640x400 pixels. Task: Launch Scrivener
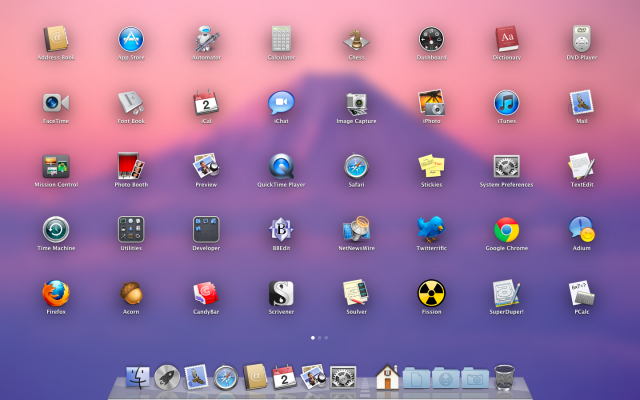(281, 293)
